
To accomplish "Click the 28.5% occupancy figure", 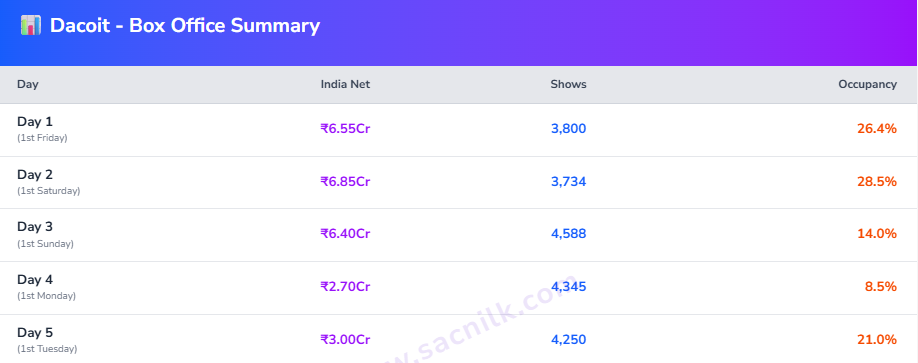I will click(877, 182).
